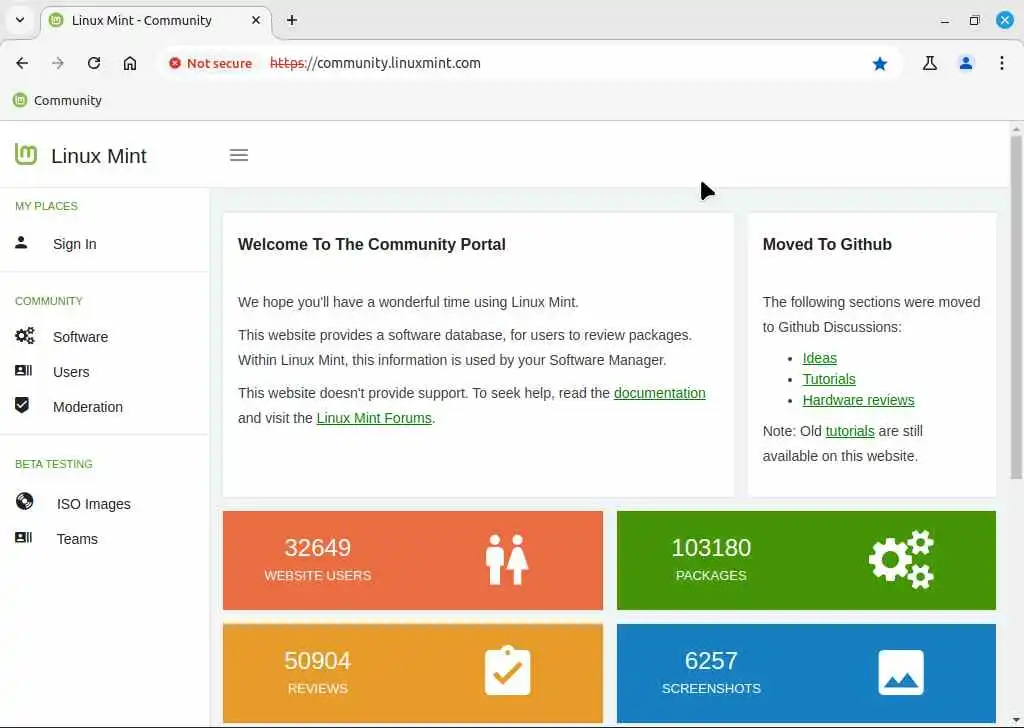Viewport: 1024px width, 728px height.
Task: Click the Linux Mint site title
Action: [x=99, y=155]
